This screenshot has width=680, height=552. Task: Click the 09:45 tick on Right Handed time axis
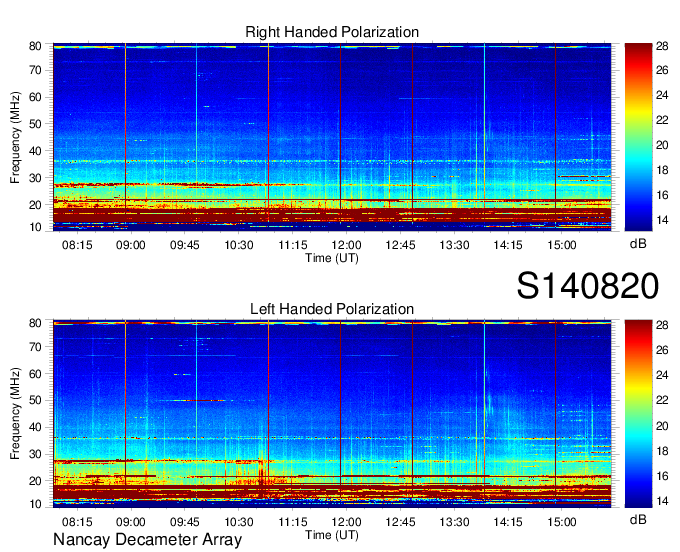click(x=185, y=245)
